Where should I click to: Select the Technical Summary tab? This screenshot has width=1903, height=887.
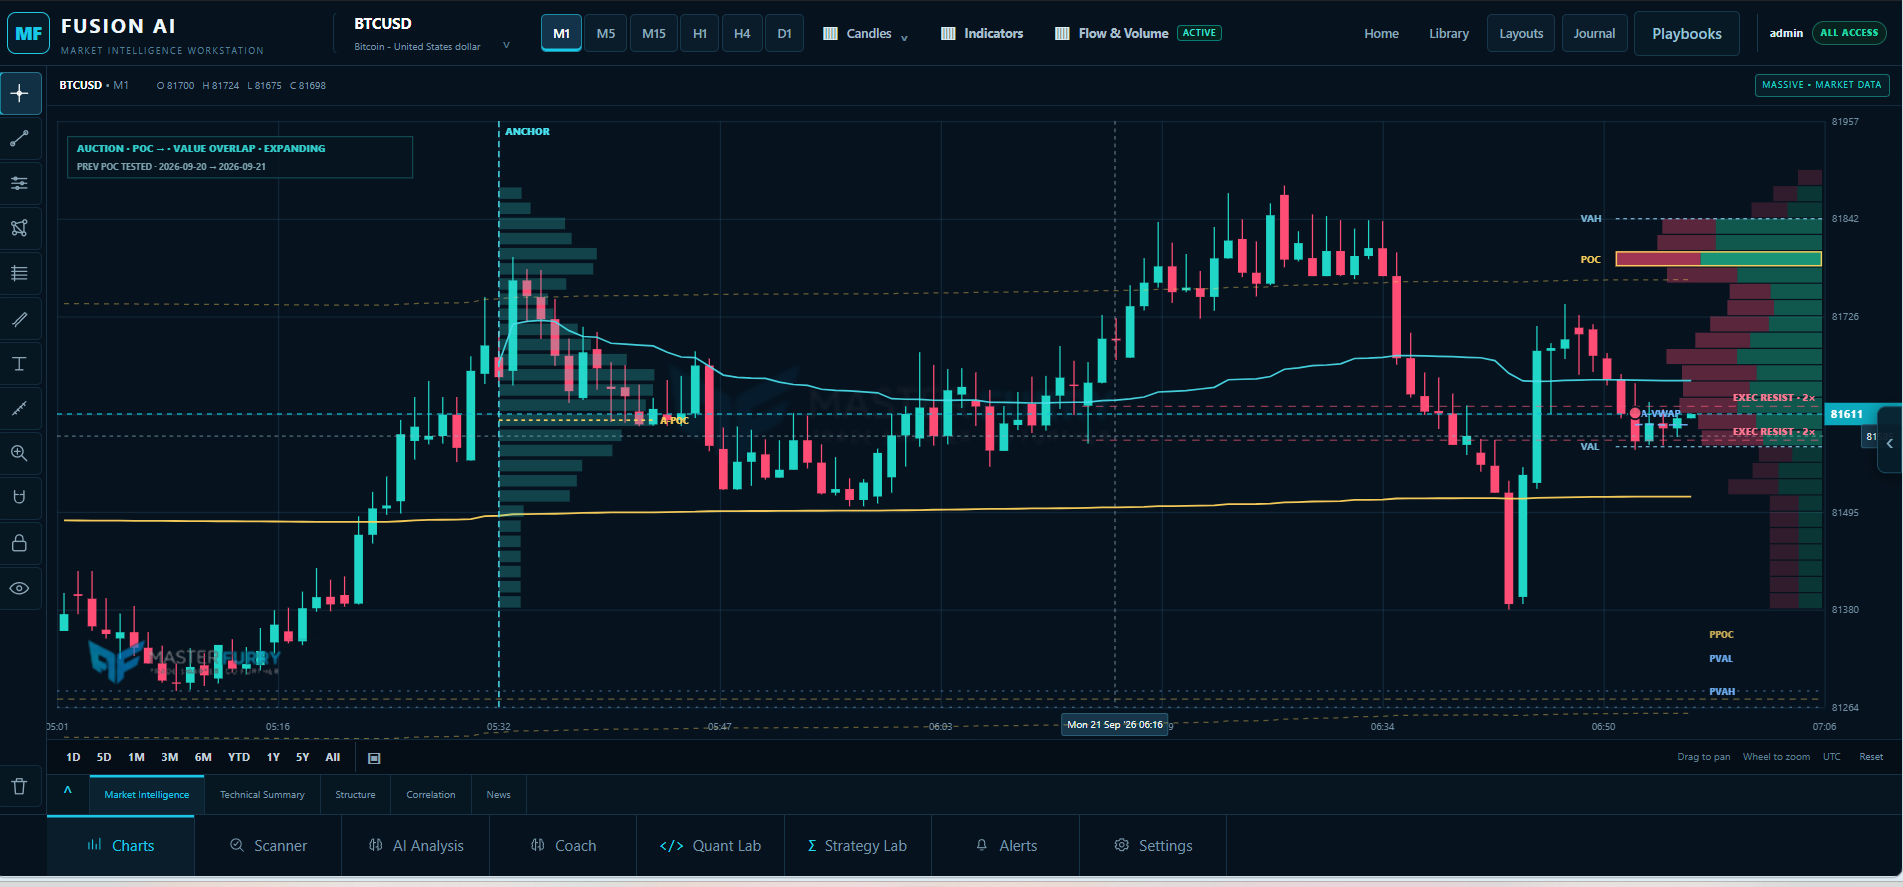262,795
